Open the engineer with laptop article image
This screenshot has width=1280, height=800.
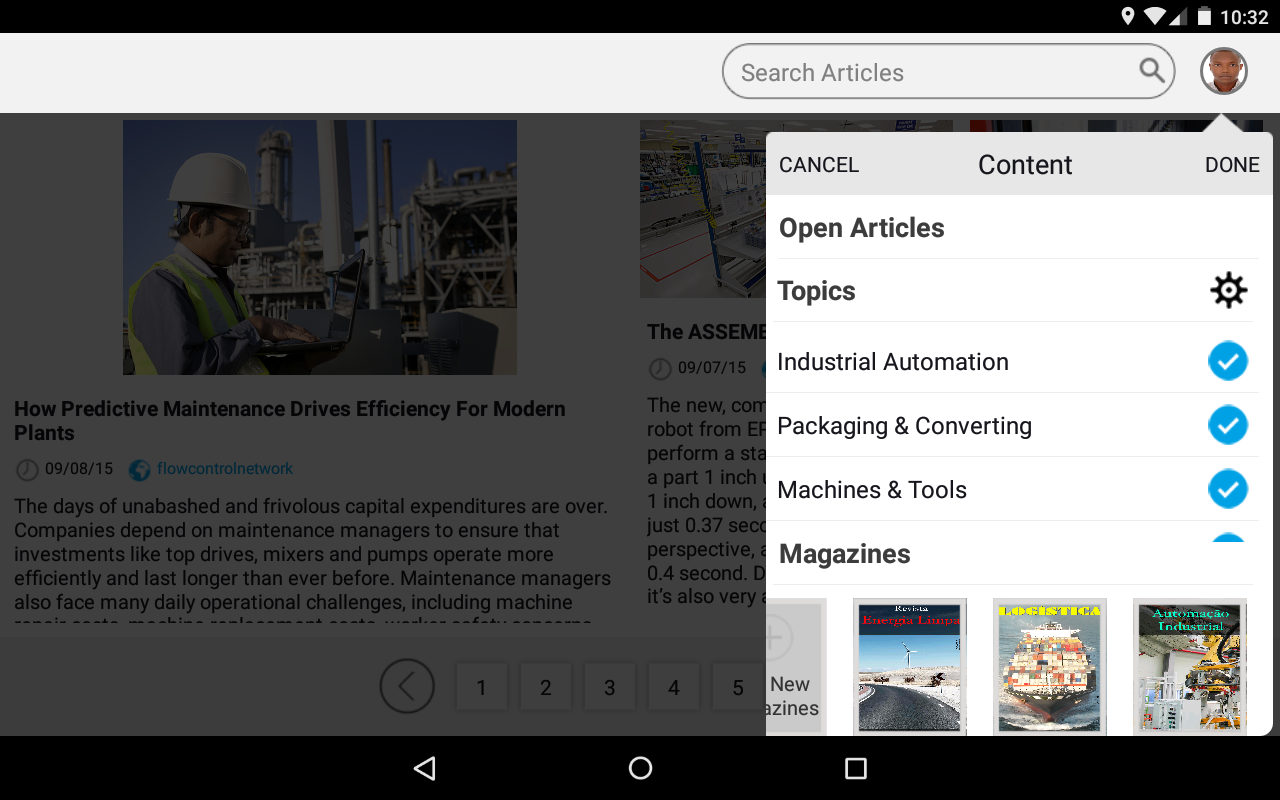pos(320,248)
